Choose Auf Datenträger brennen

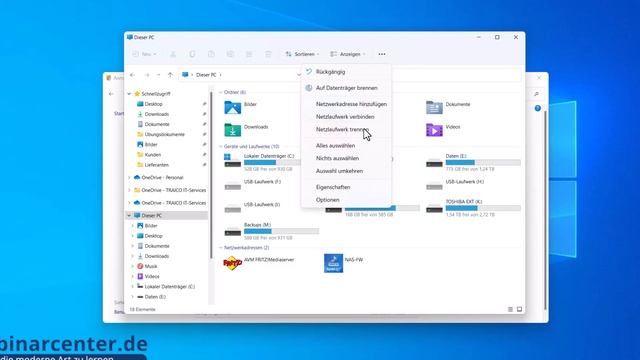(346, 88)
